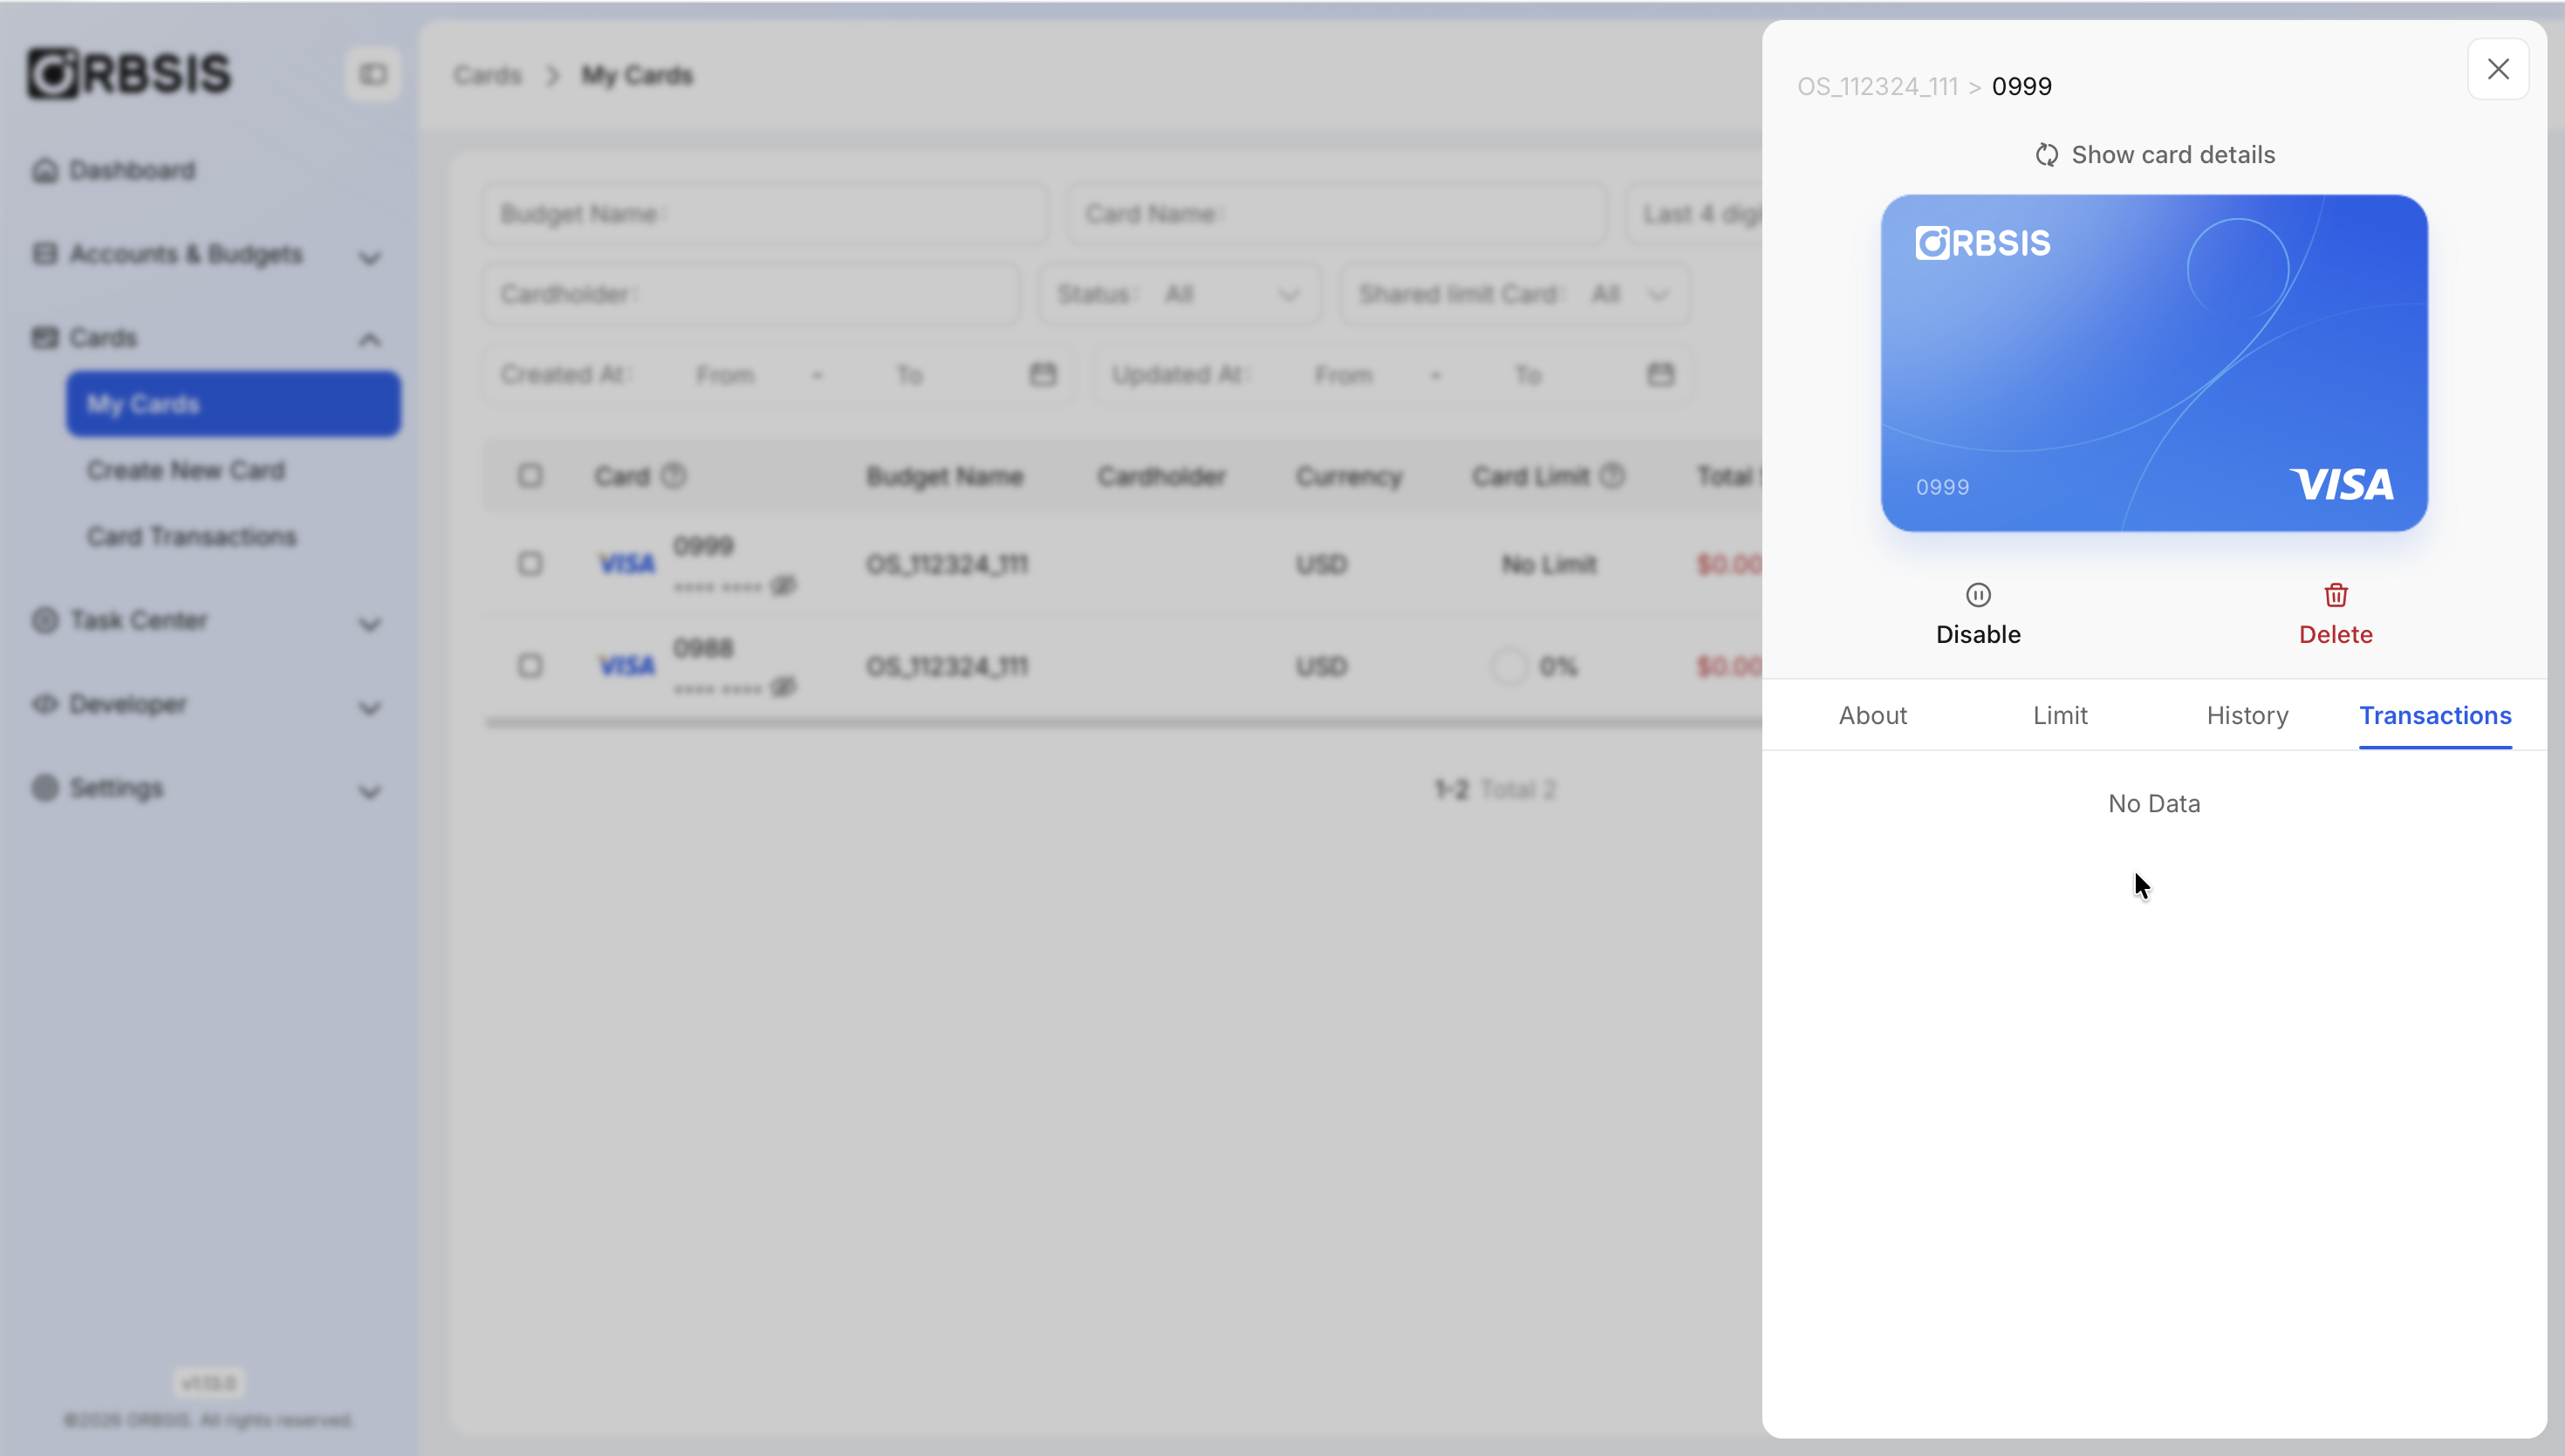Collapse the Cards menu chevron
Image resolution: width=2565 pixels, height=1456 pixels.
(x=370, y=340)
